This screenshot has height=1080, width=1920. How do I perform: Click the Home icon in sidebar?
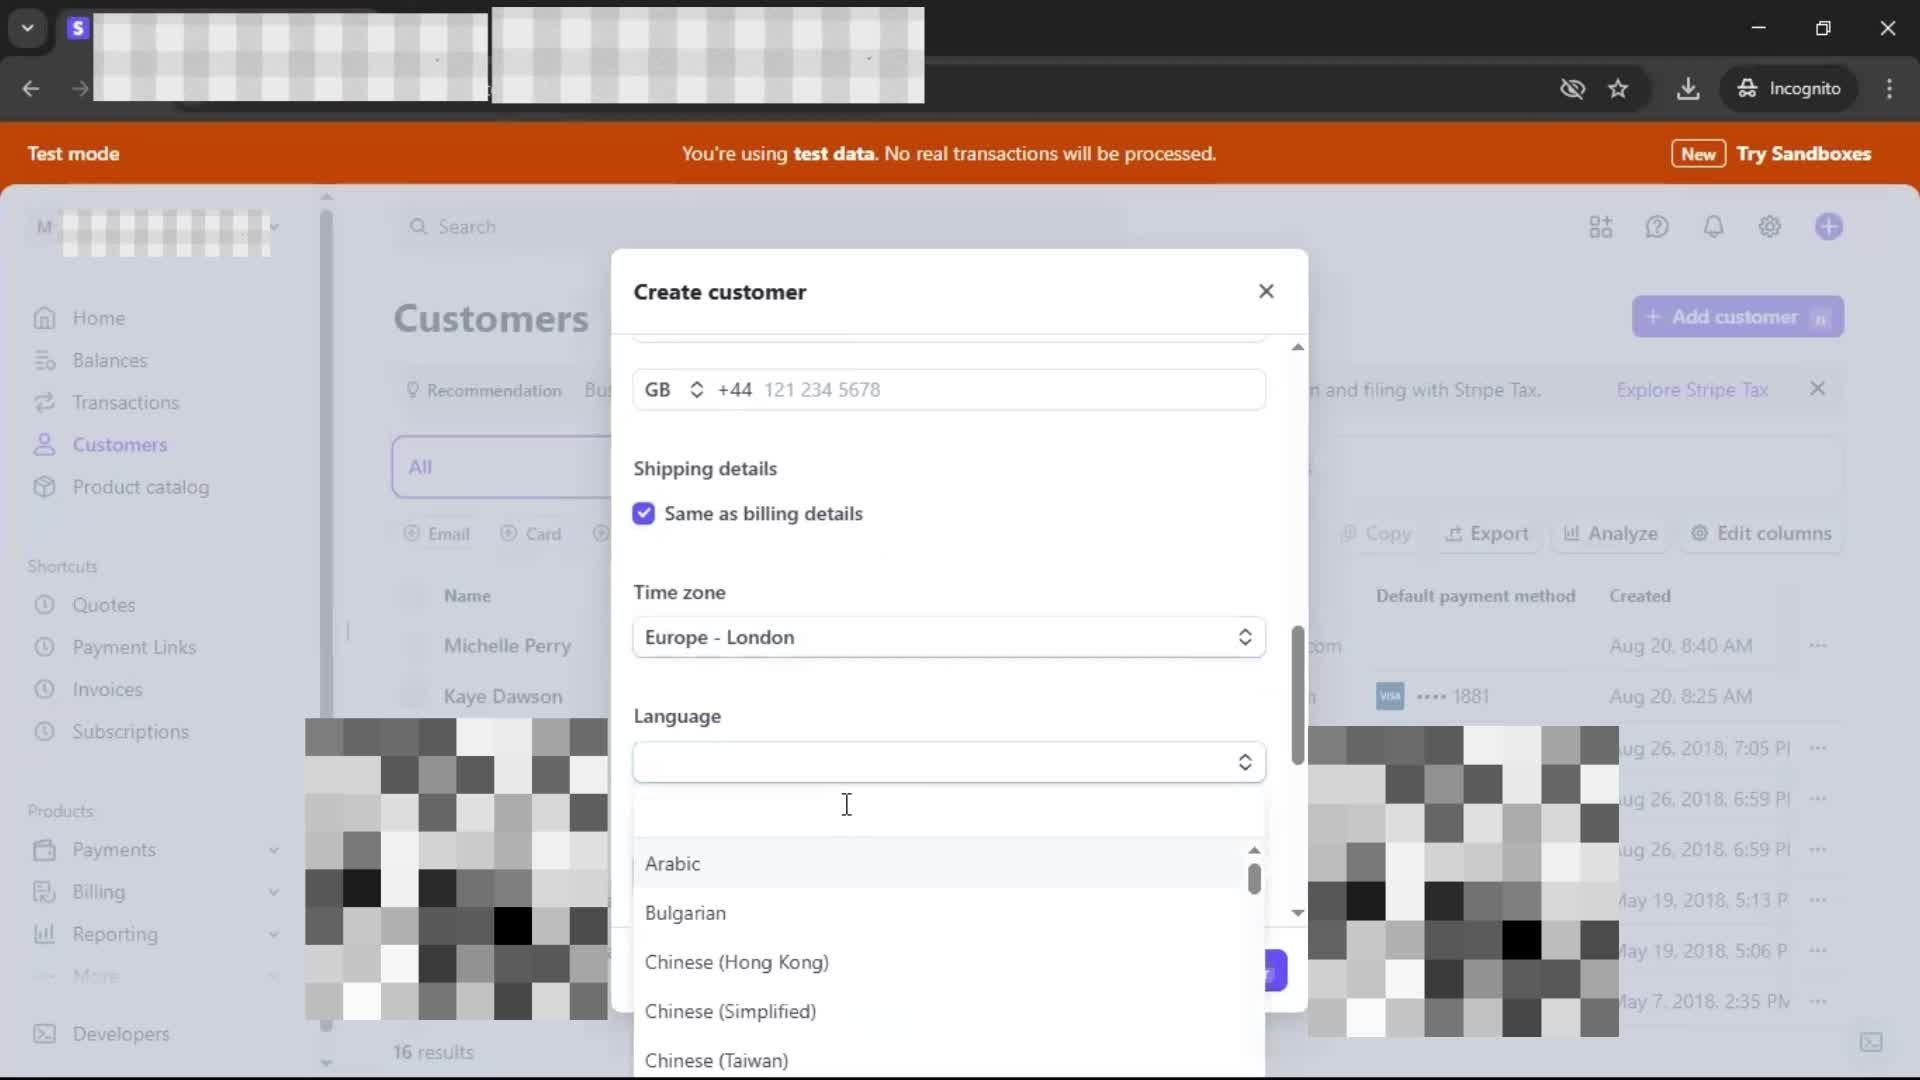coord(44,318)
